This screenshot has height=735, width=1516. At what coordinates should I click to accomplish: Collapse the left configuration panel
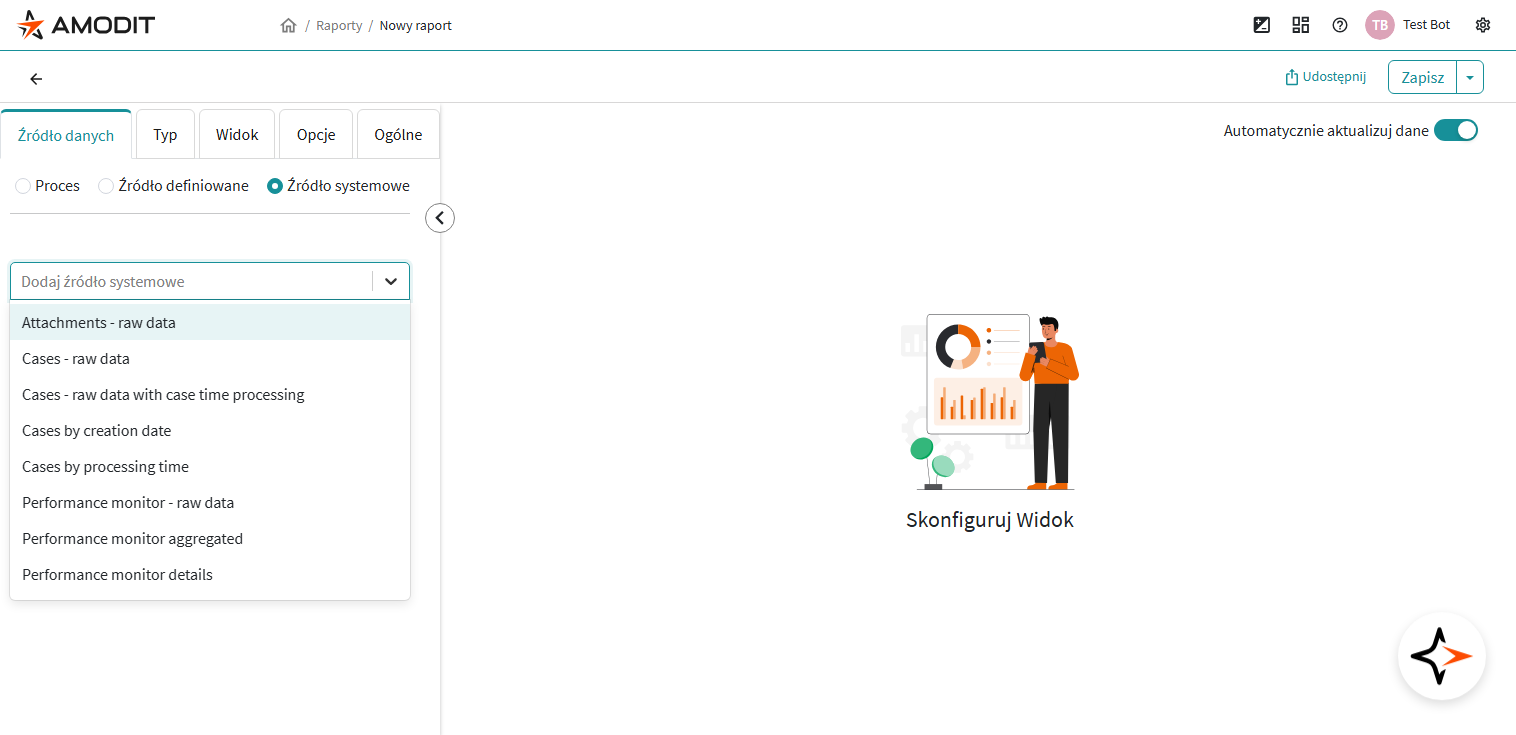coord(439,217)
